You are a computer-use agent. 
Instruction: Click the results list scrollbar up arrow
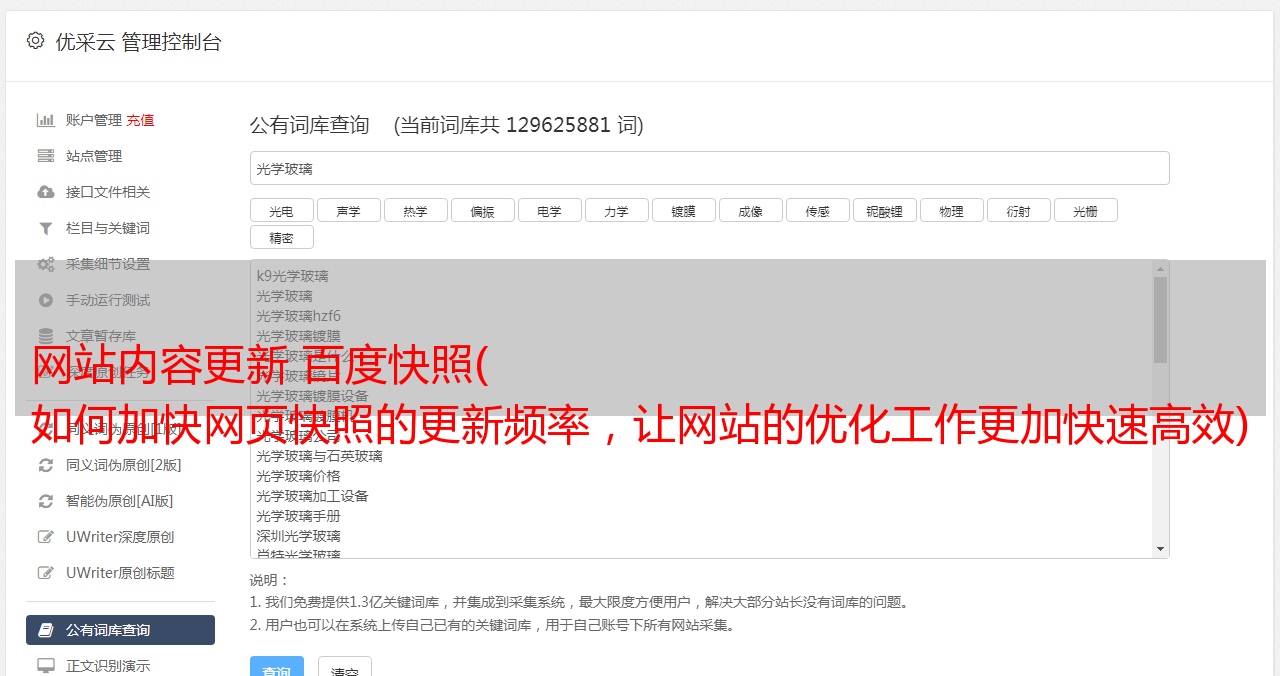pos(1160,268)
